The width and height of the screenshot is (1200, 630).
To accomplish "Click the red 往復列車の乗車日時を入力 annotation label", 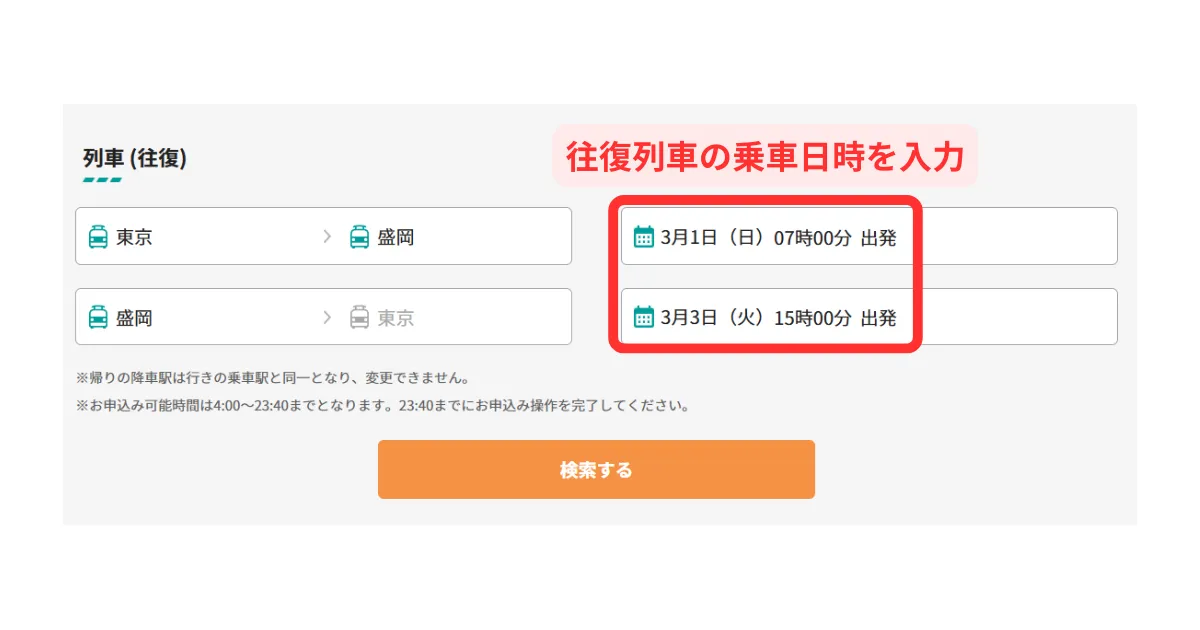I will tap(765, 156).
